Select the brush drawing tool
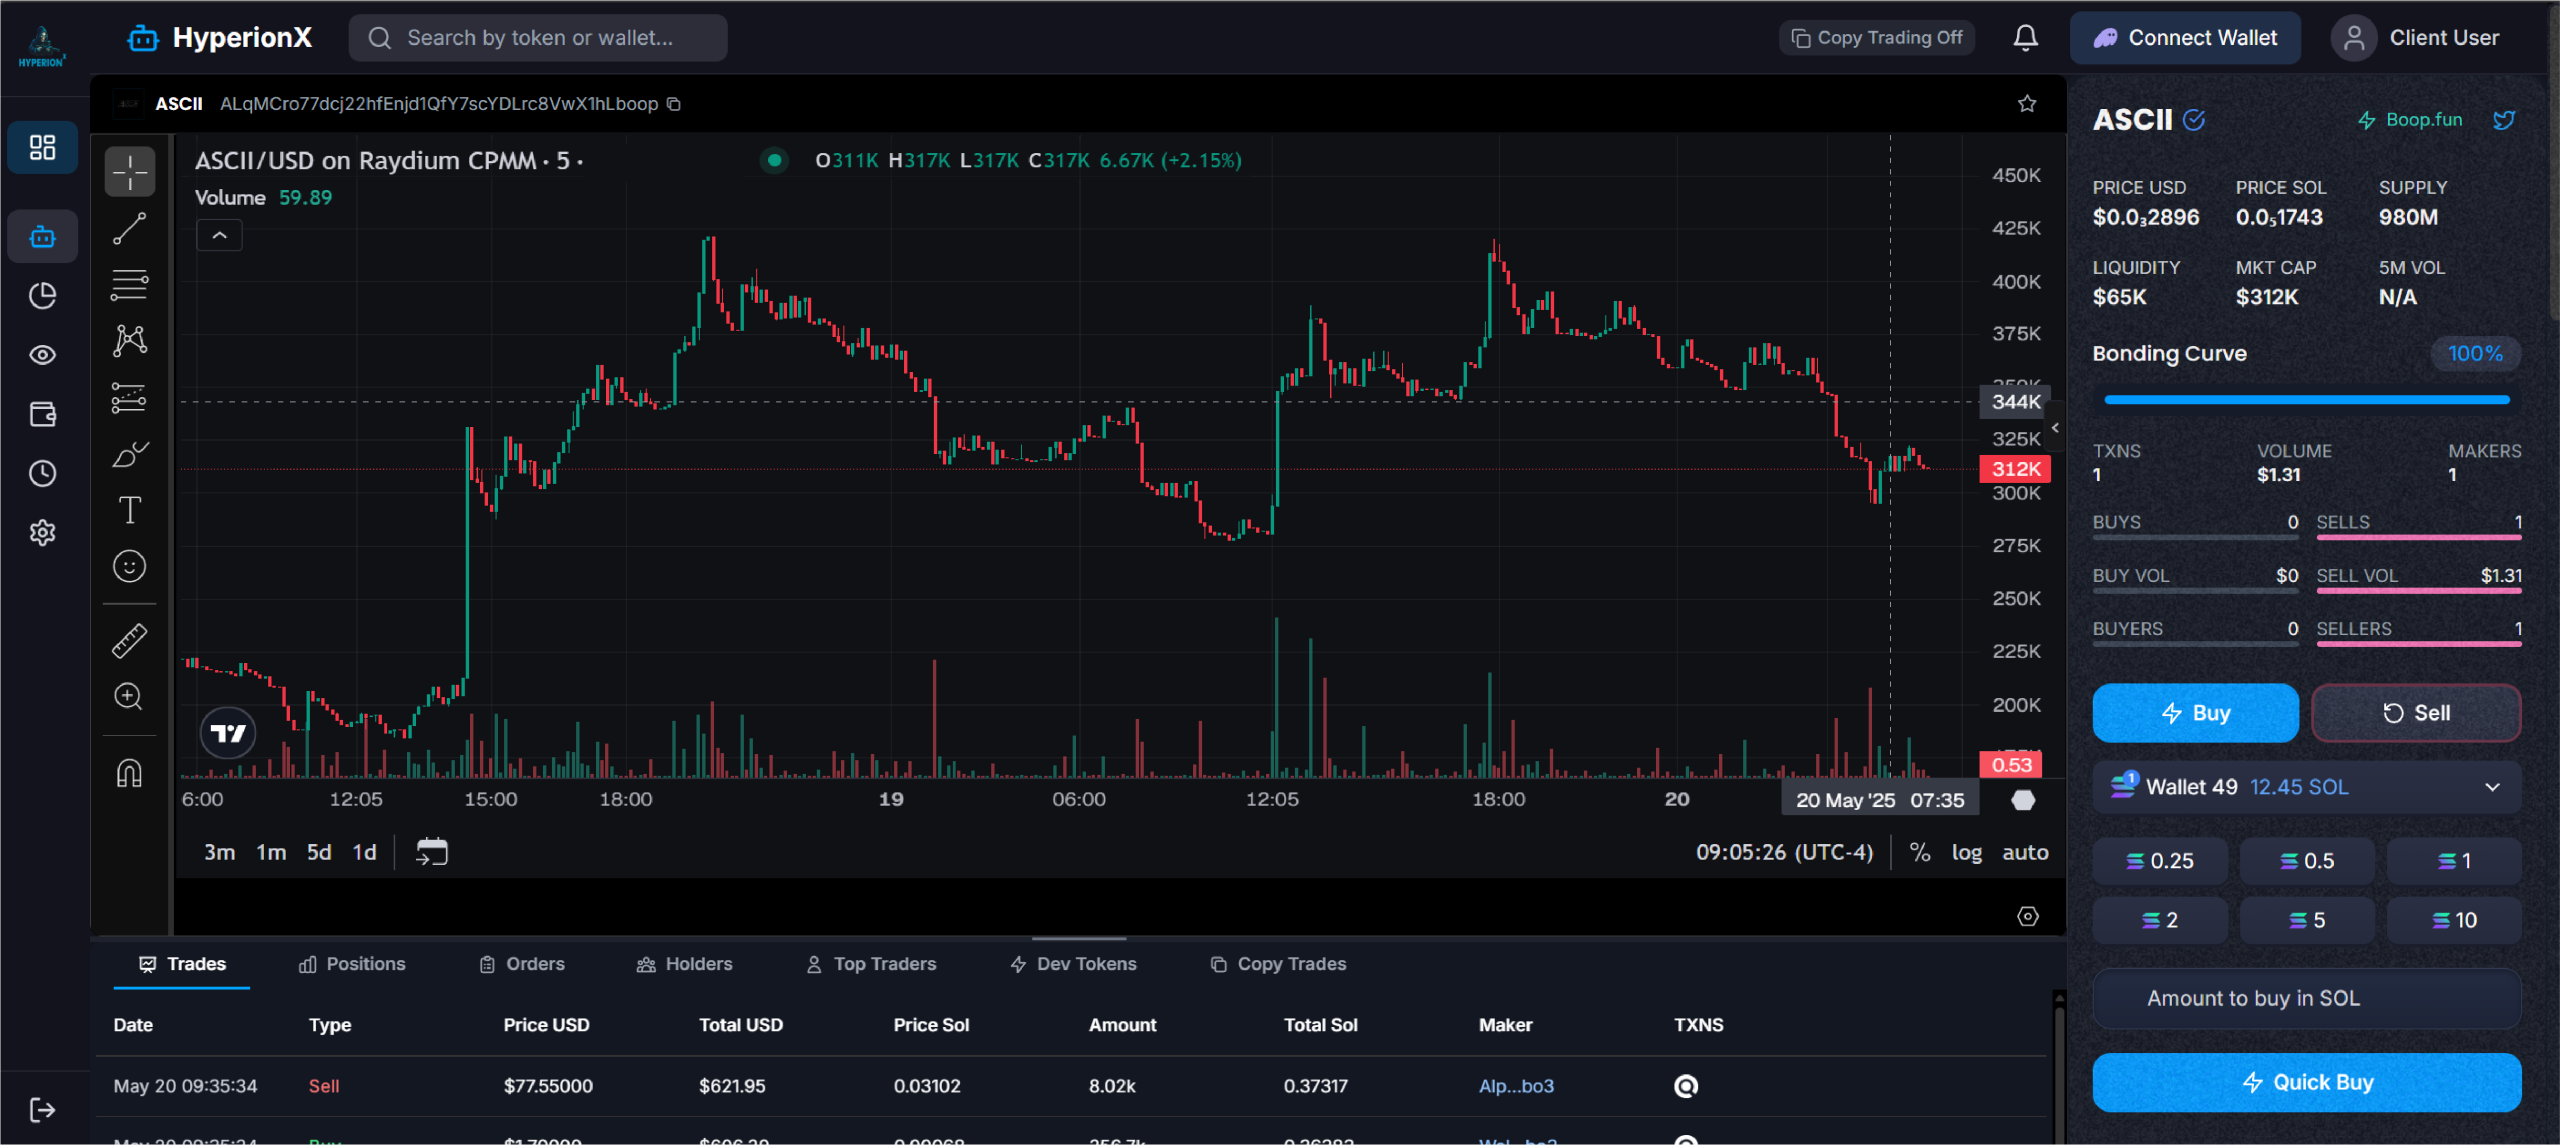 pyautogui.click(x=130, y=454)
